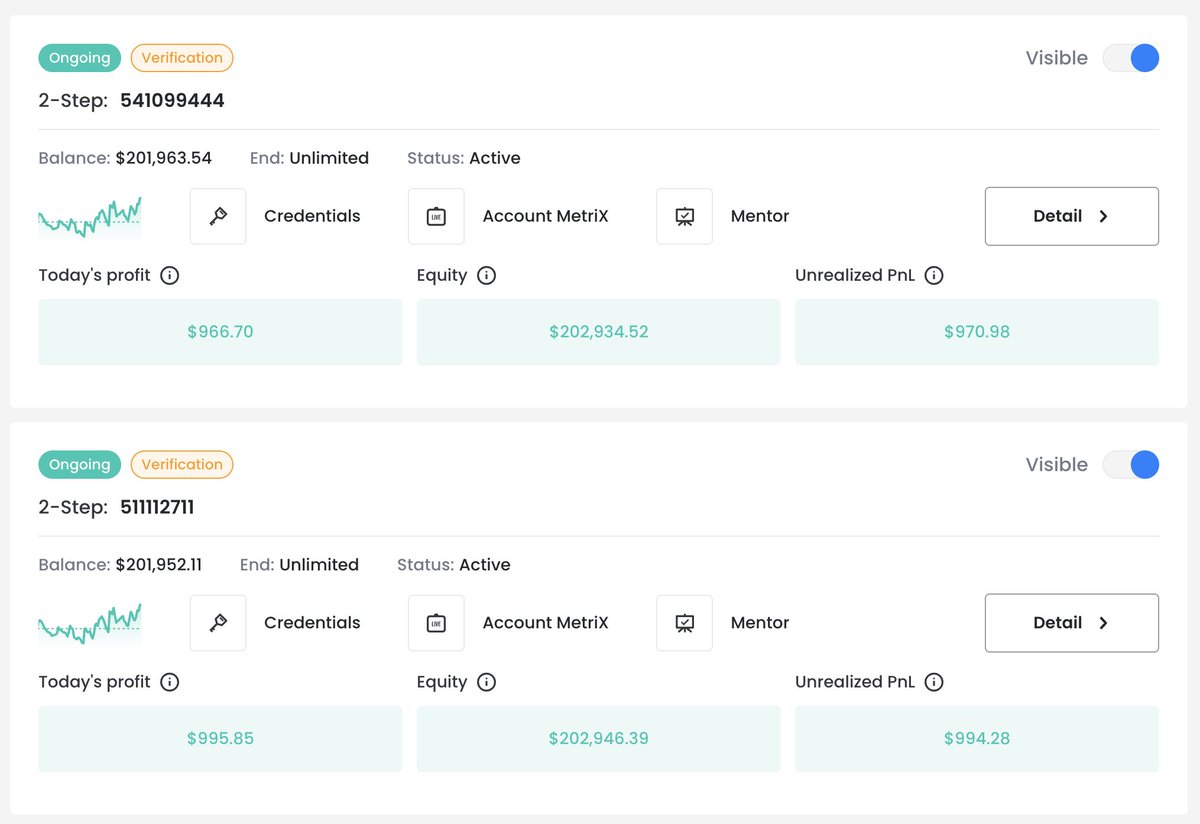Click balance value $201,963.54
The width and height of the screenshot is (1200, 824).
click(x=164, y=158)
